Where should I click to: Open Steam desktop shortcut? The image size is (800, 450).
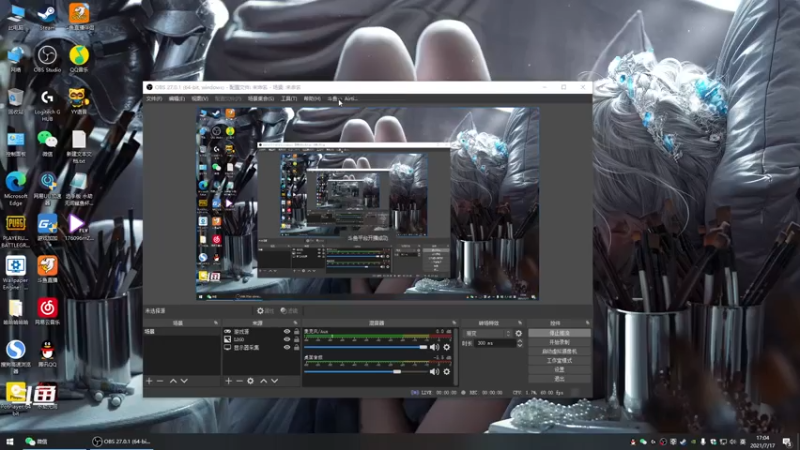[x=47, y=17]
